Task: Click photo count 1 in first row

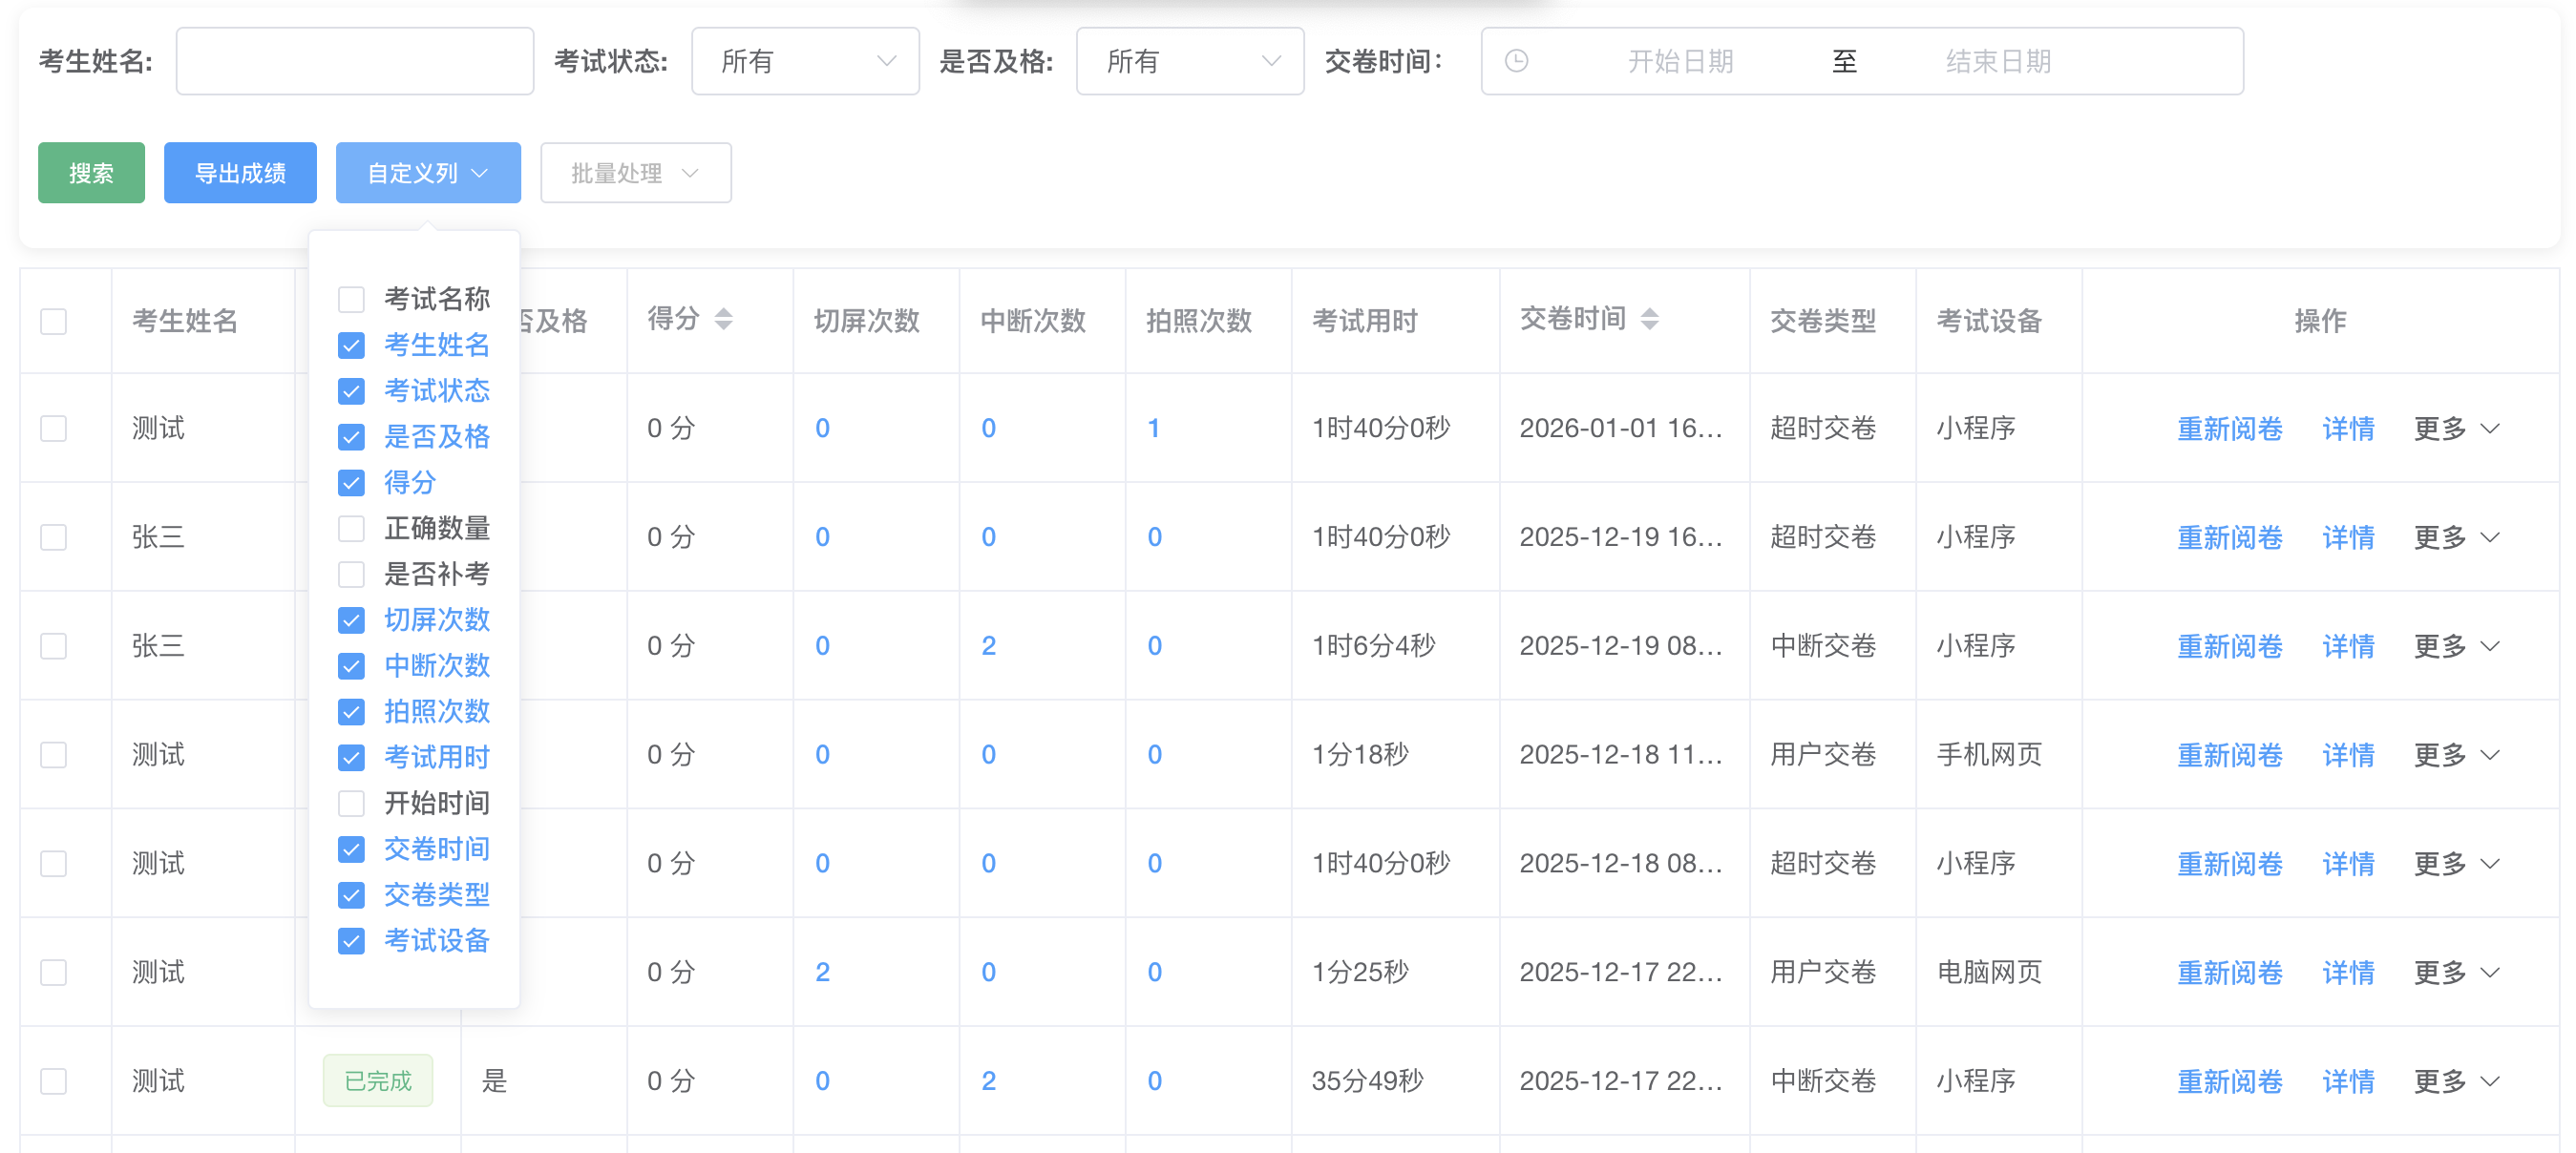Action: pos(1153,429)
